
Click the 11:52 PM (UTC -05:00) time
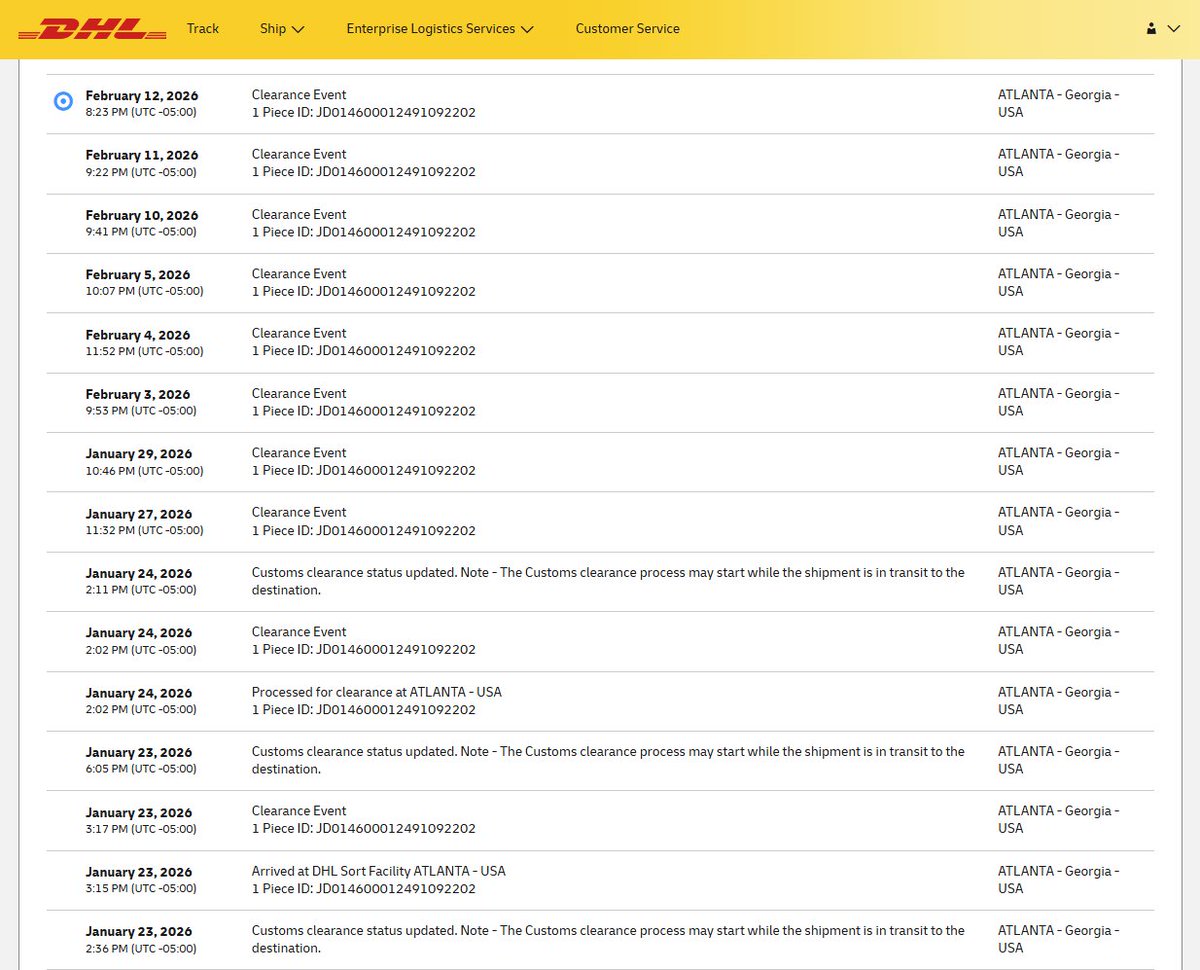144,351
